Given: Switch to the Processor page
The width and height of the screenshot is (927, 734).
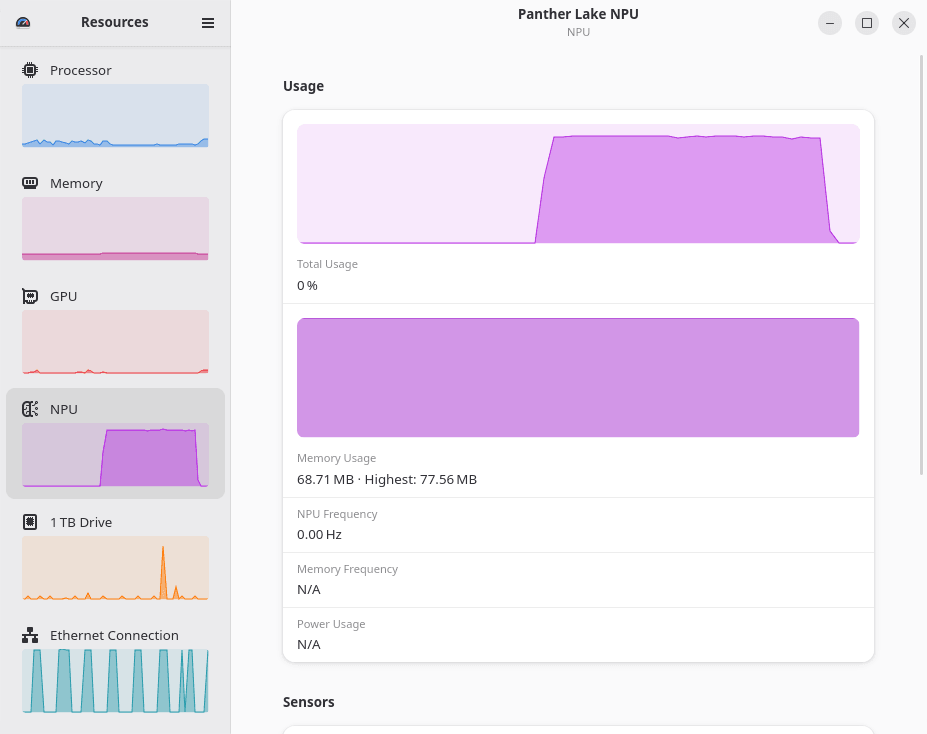Looking at the screenshot, I should 115,105.
